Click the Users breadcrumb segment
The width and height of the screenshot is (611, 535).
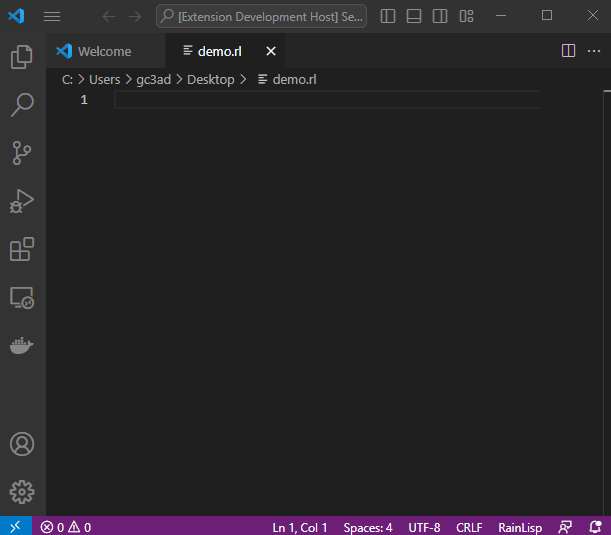click(x=104, y=80)
